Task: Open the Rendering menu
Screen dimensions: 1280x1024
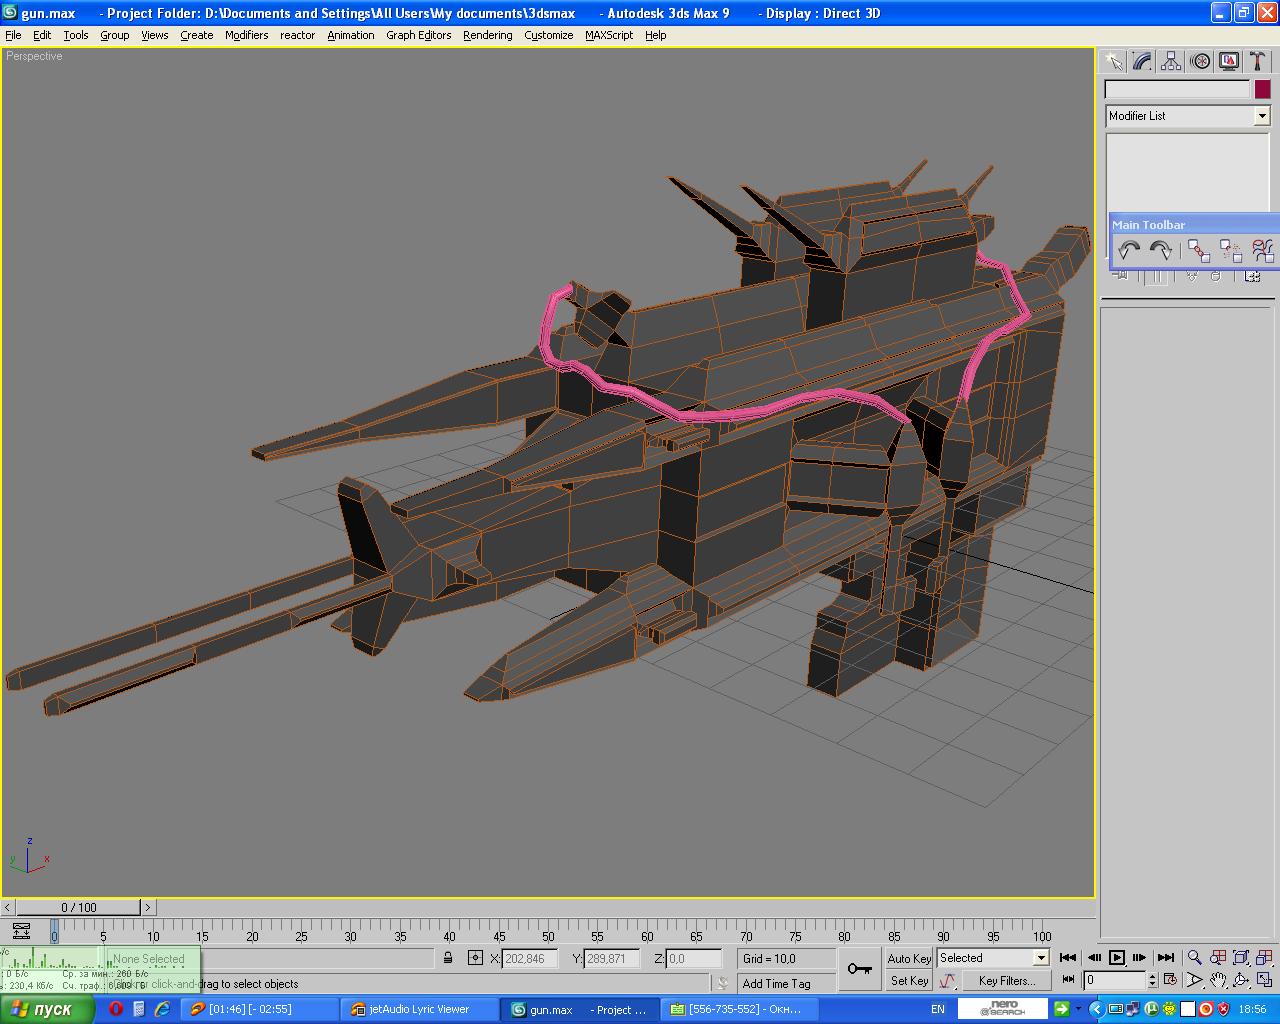Action: point(487,35)
